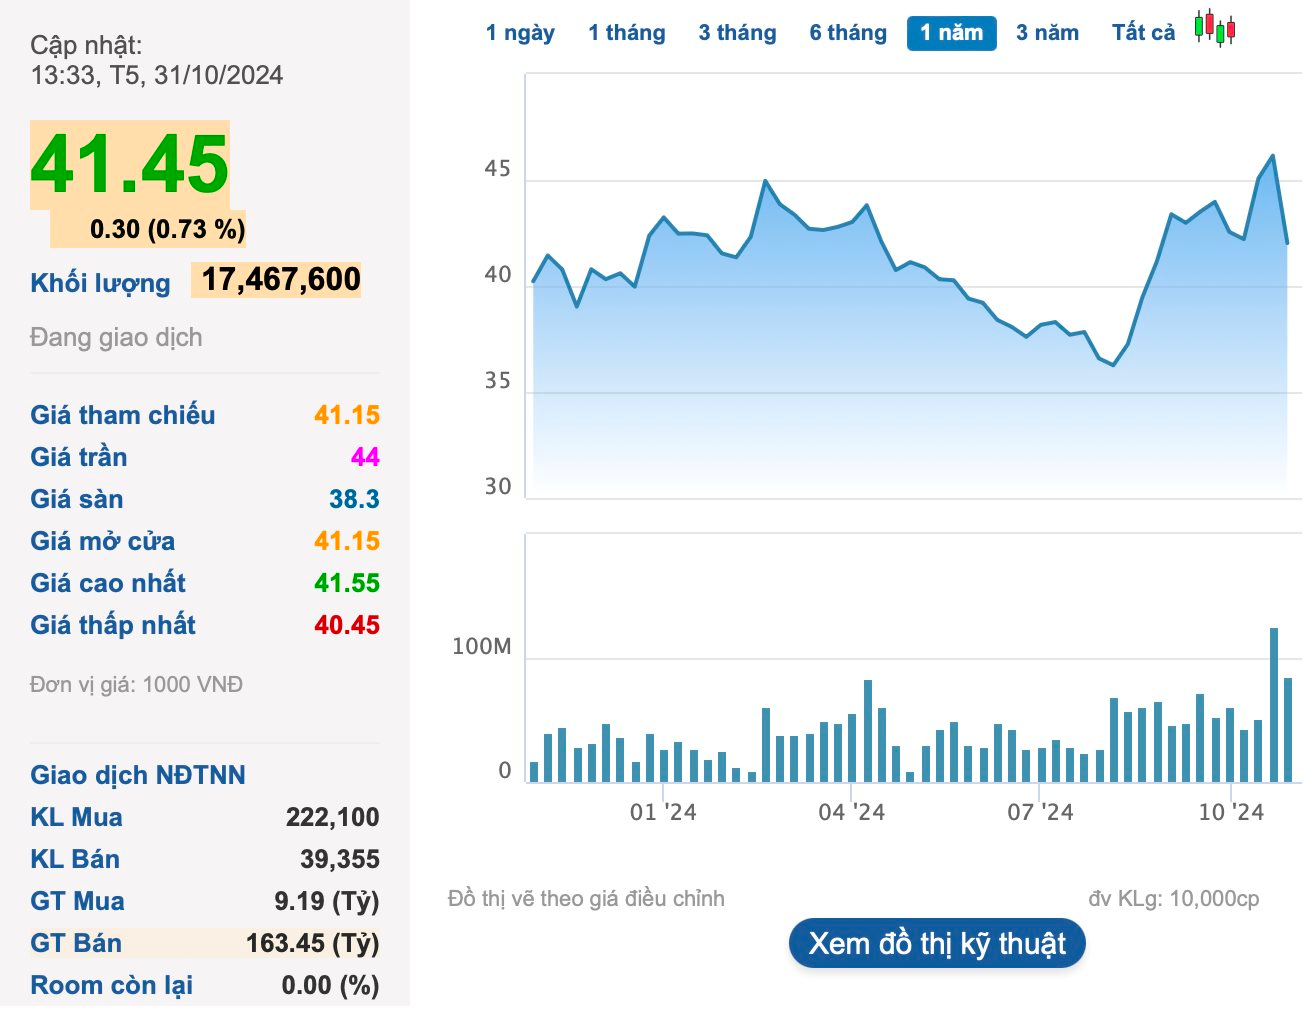This screenshot has height=1020, width=1306.
Task: Click the tallest volume bar near 10 '24
Action: point(1274,705)
